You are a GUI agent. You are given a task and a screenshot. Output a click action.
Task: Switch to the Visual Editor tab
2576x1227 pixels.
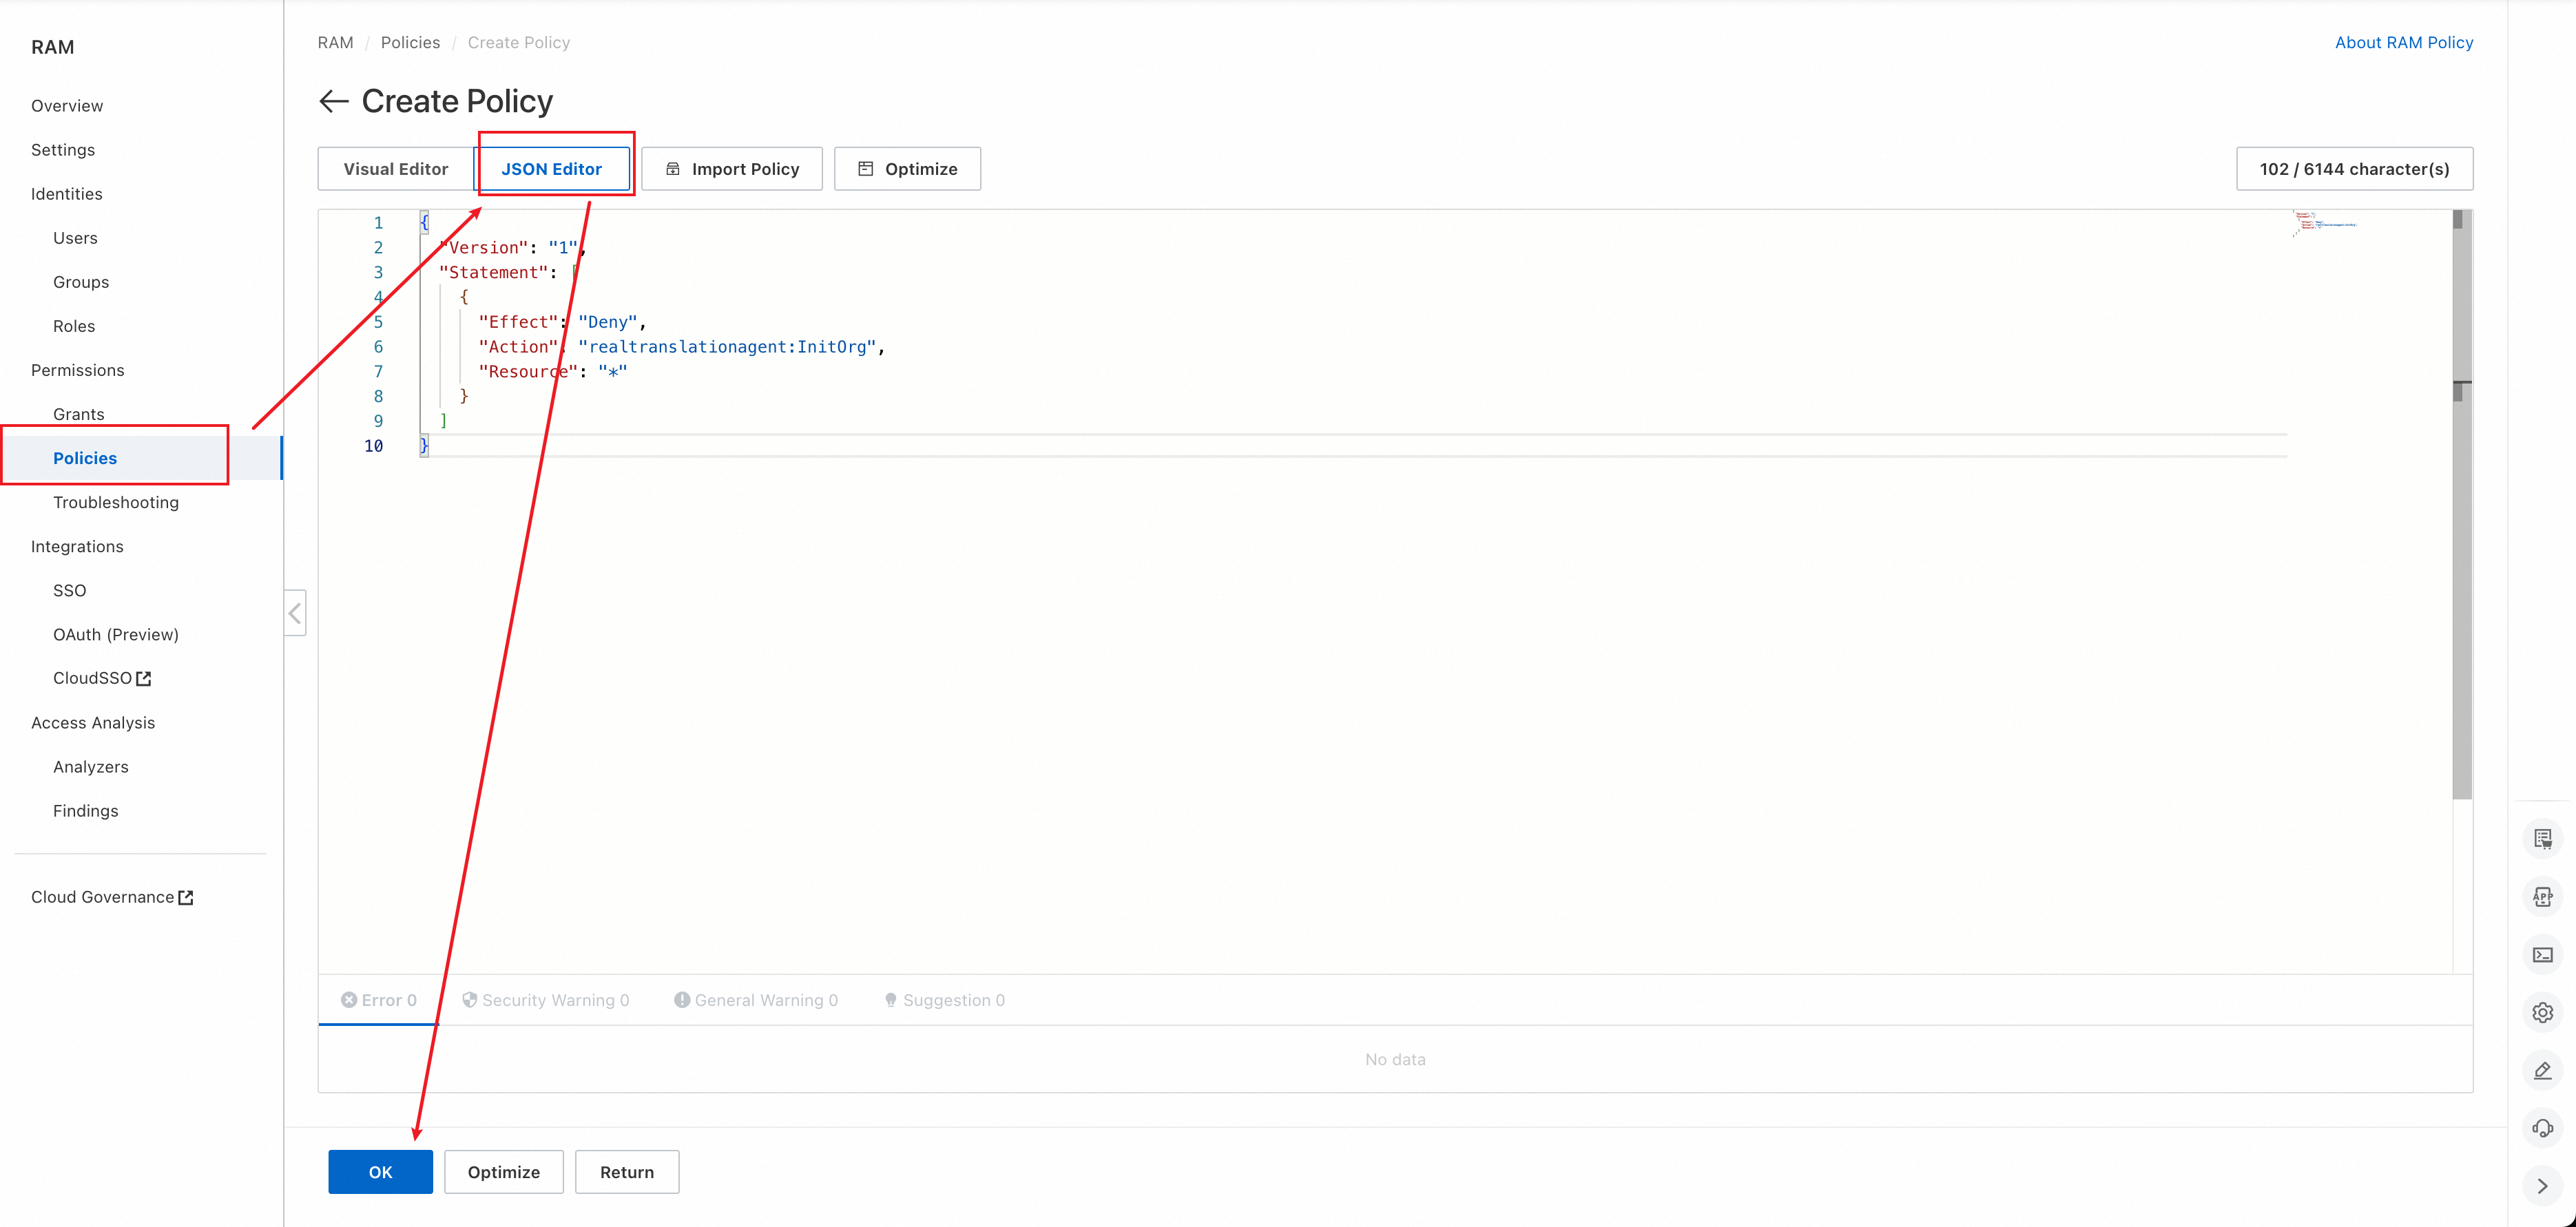tap(396, 169)
